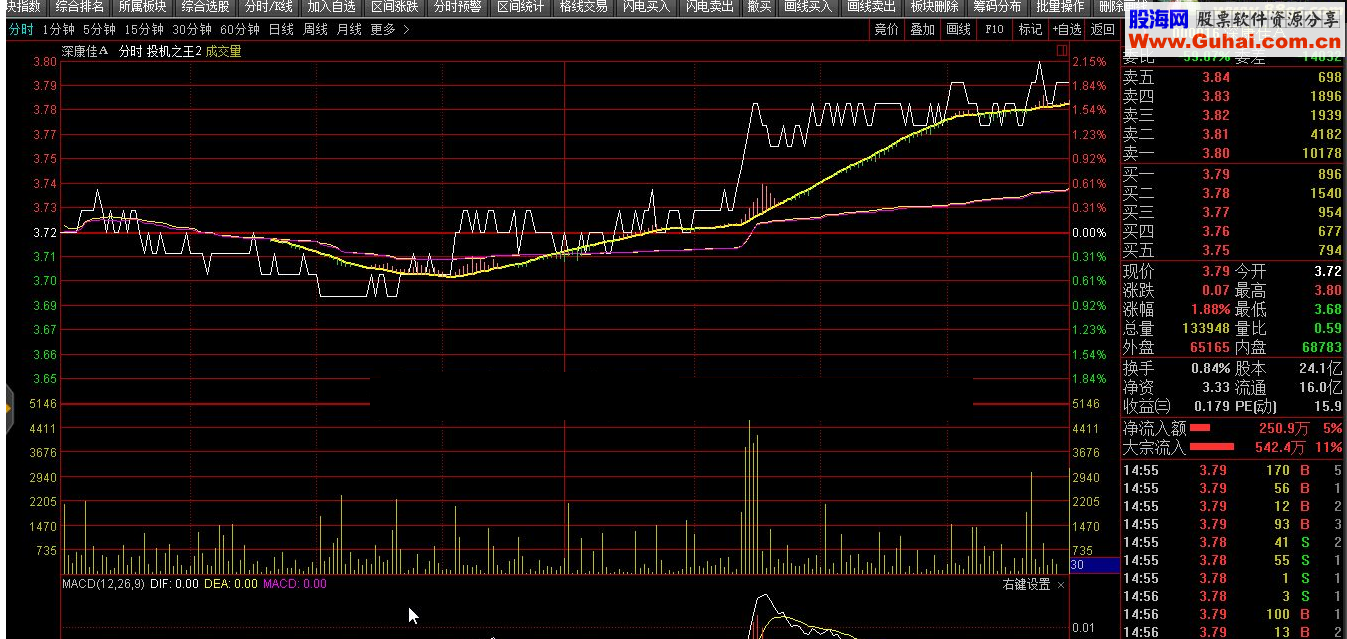Open F10 company info
This screenshot has width=1347, height=639.
(x=994, y=29)
